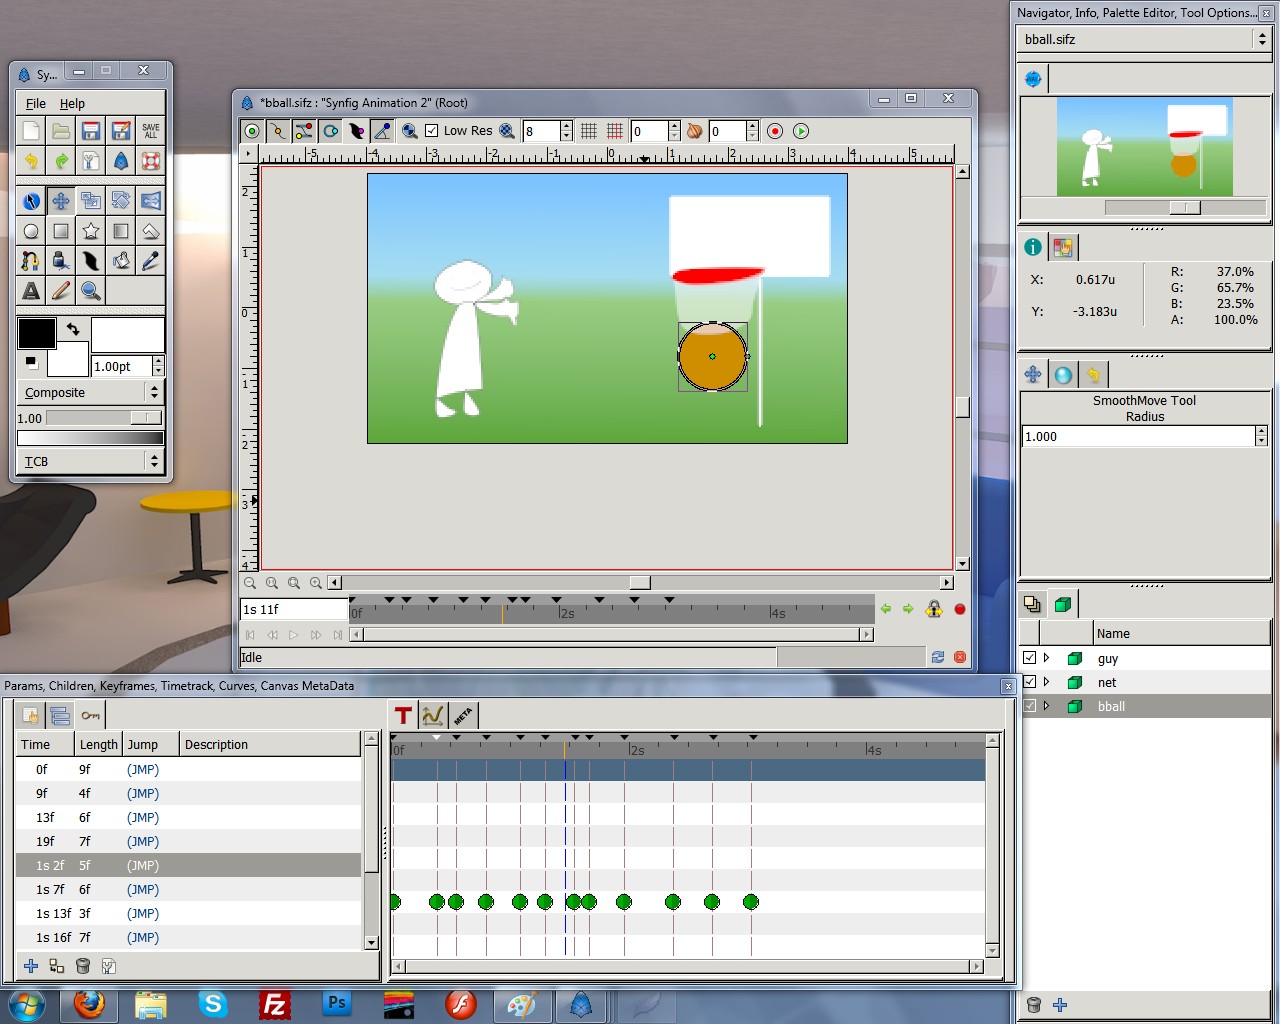Click JMP link for 1s 7f keyframe
Viewport: 1280px width, 1024px height.
coord(142,890)
